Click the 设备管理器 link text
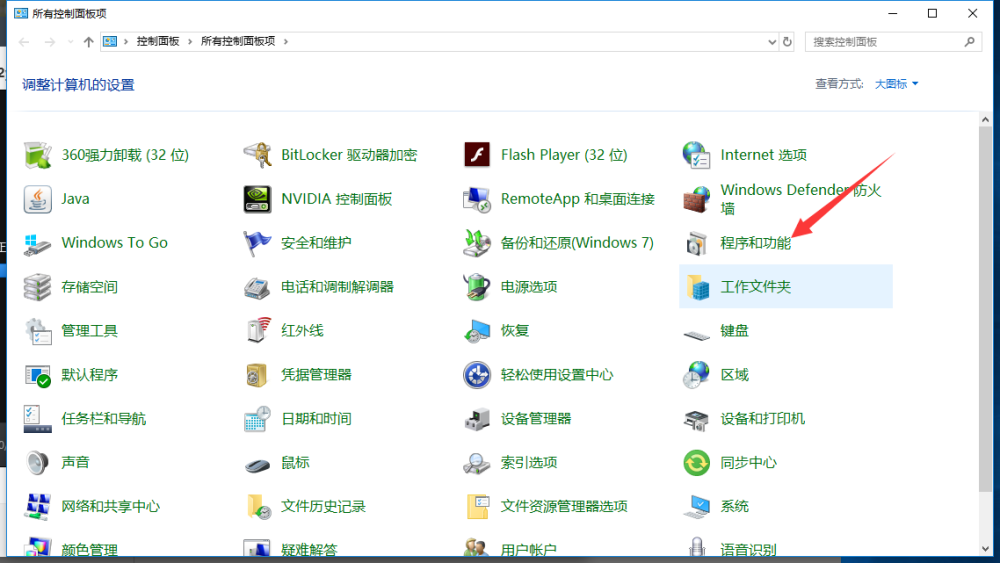The image size is (1000, 563). 536,419
